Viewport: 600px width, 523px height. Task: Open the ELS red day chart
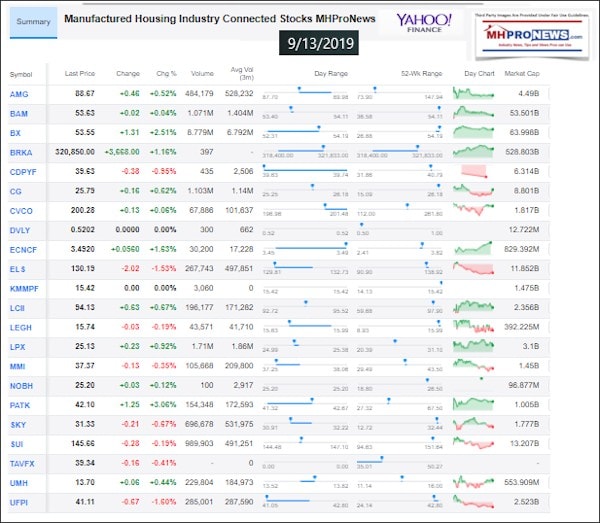[x=473, y=268]
